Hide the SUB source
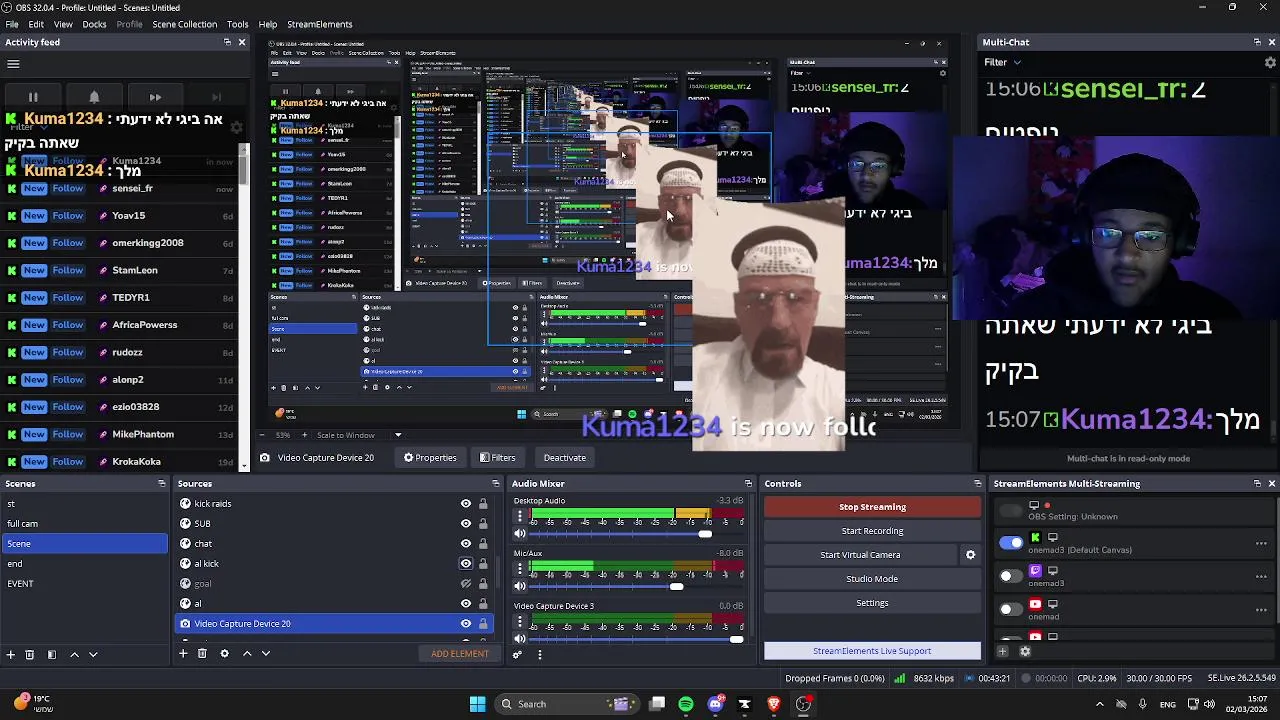 point(465,524)
